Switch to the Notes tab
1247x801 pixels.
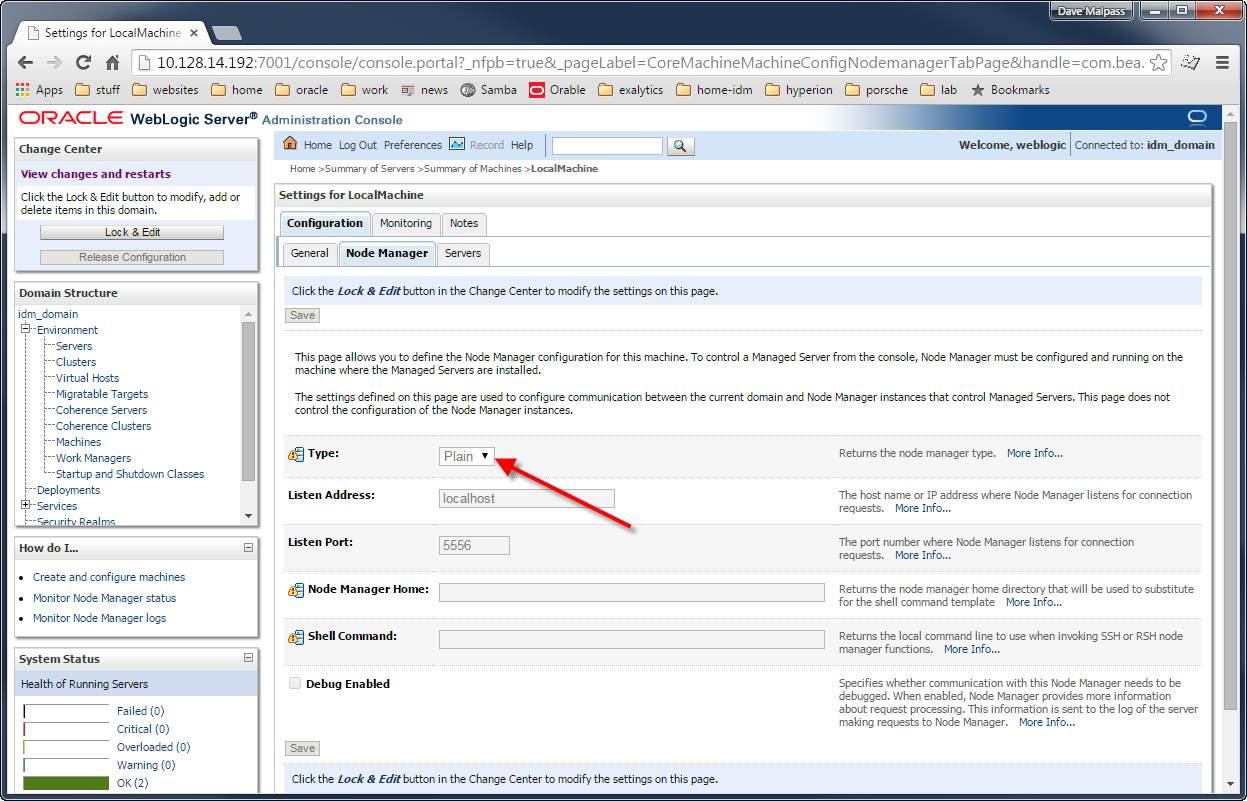464,223
